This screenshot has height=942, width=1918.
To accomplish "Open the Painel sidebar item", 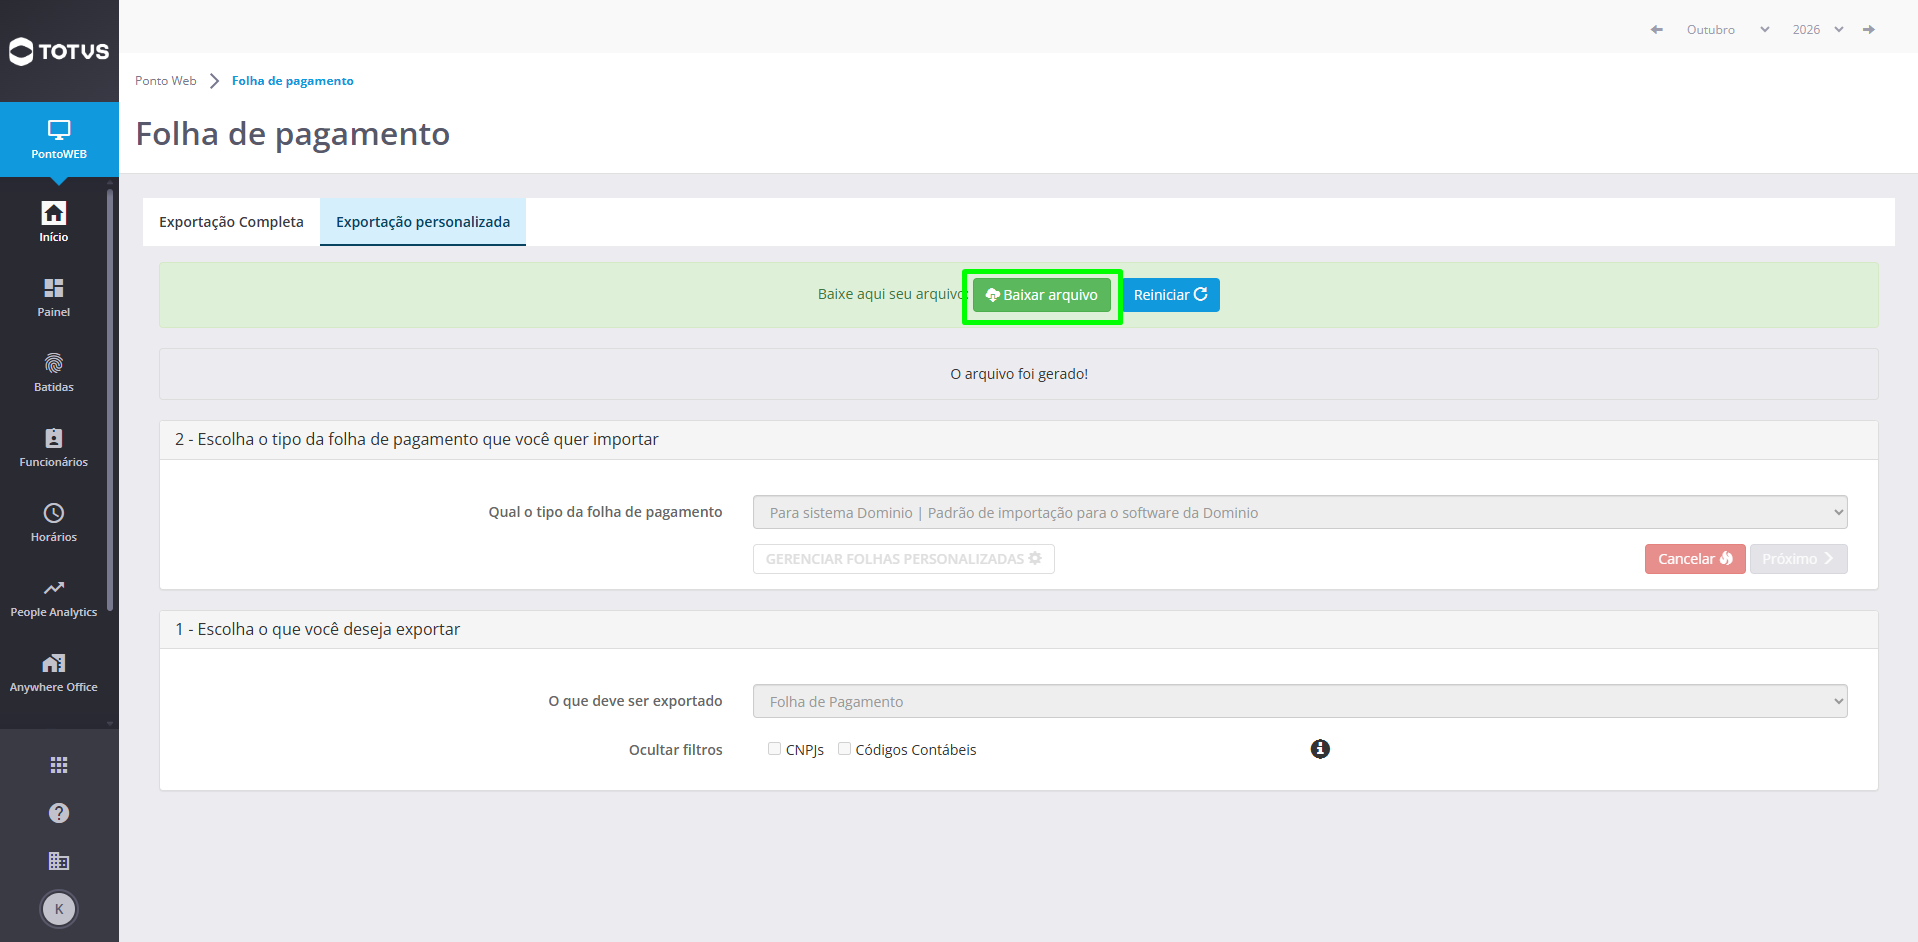I will [x=54, y=297].
